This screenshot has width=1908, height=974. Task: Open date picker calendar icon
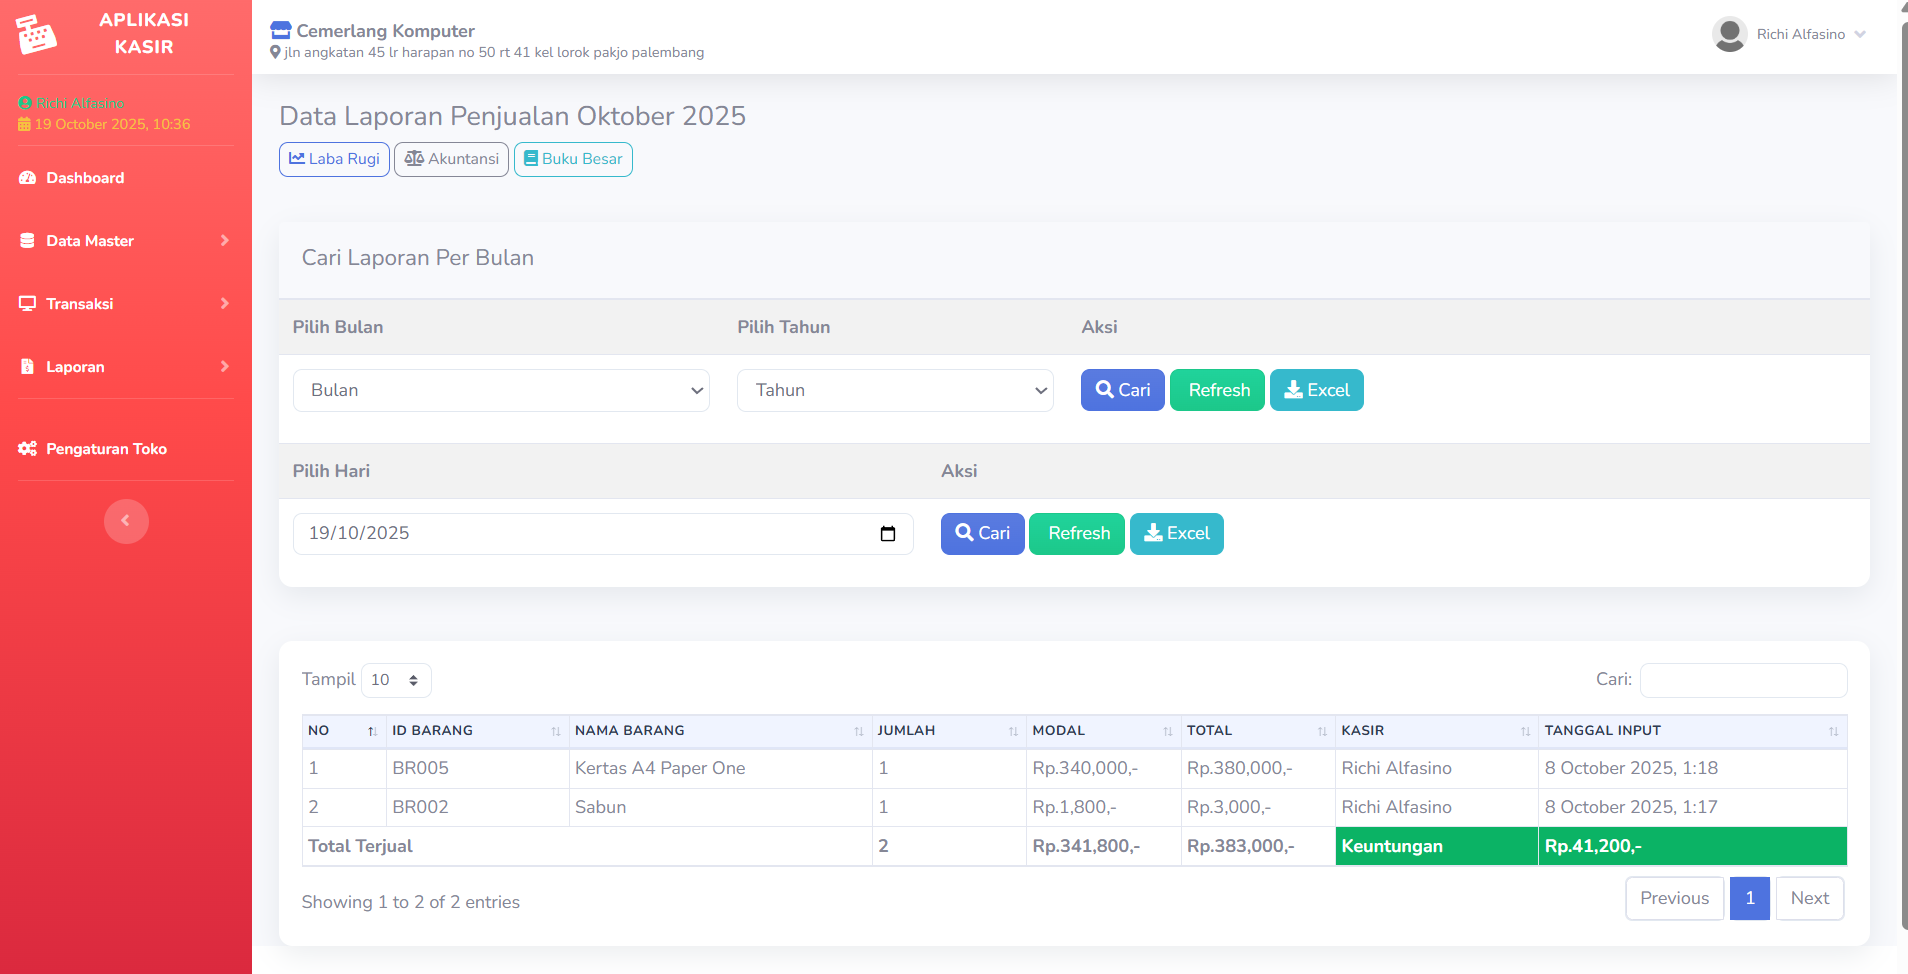(887, 534)
